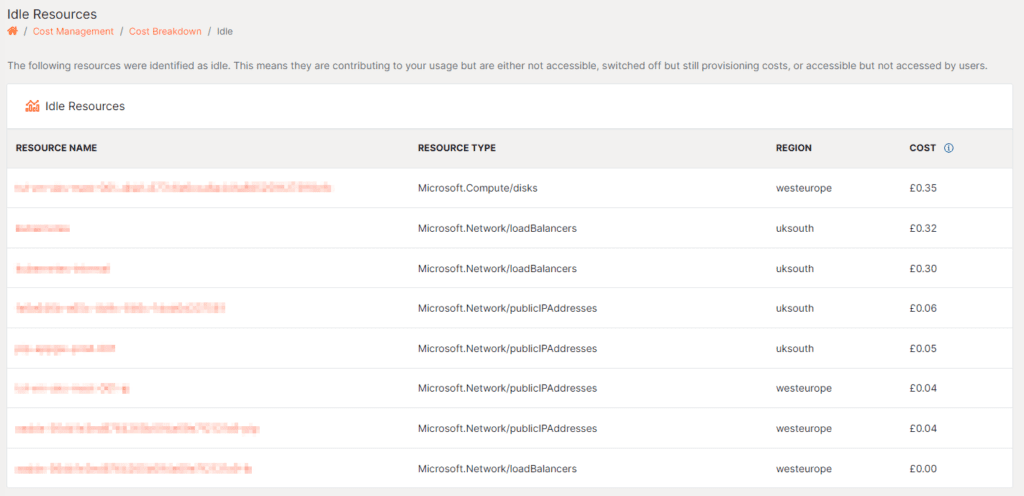Sort by the RESOURCE TYPE column header
This screenshot has height=496, width=1024.
[x=456, y=148]
